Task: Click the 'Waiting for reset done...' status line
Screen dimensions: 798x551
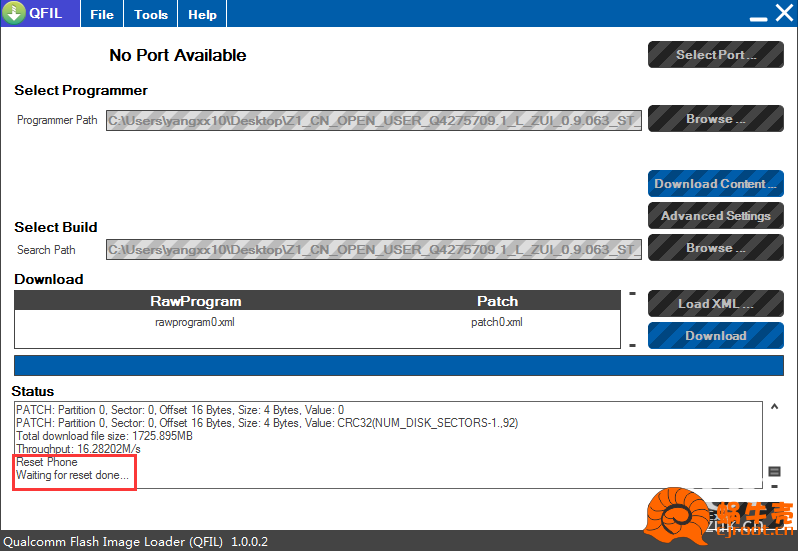Action: coord(72,475)
